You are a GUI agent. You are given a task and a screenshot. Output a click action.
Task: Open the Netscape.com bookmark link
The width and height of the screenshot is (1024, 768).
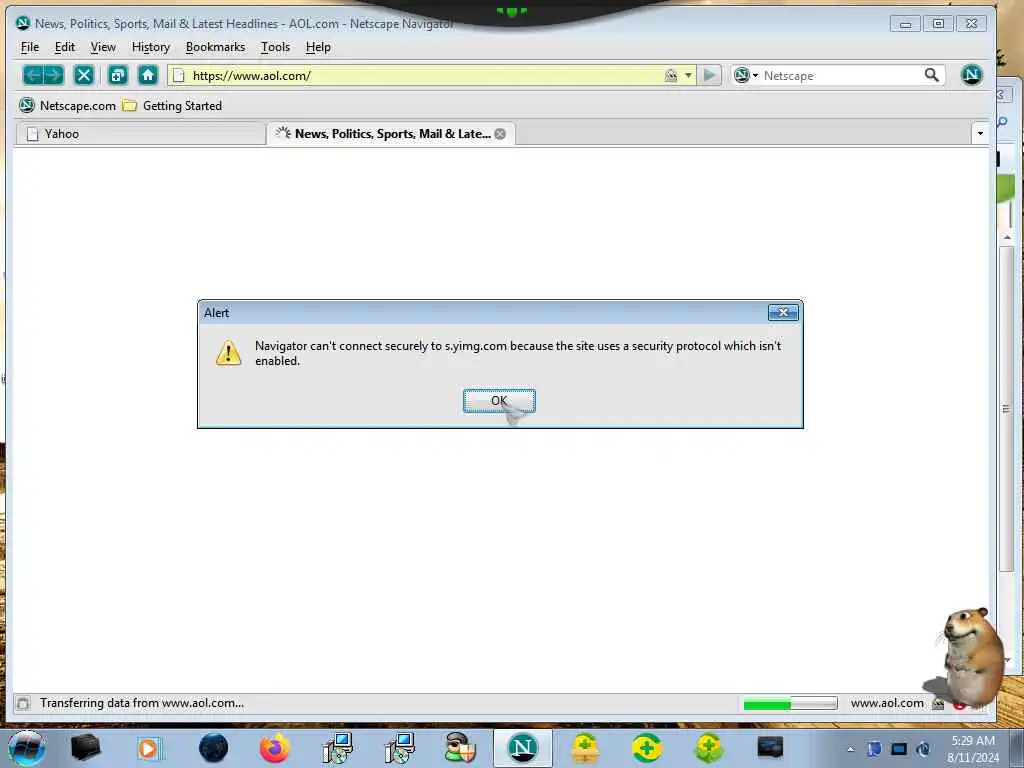coord(67,106)
